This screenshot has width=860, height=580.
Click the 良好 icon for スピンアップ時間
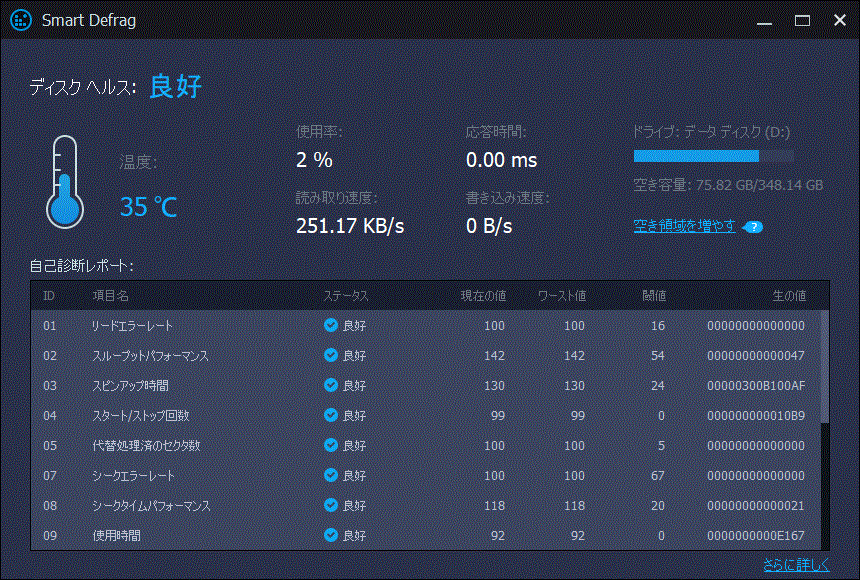331,385
